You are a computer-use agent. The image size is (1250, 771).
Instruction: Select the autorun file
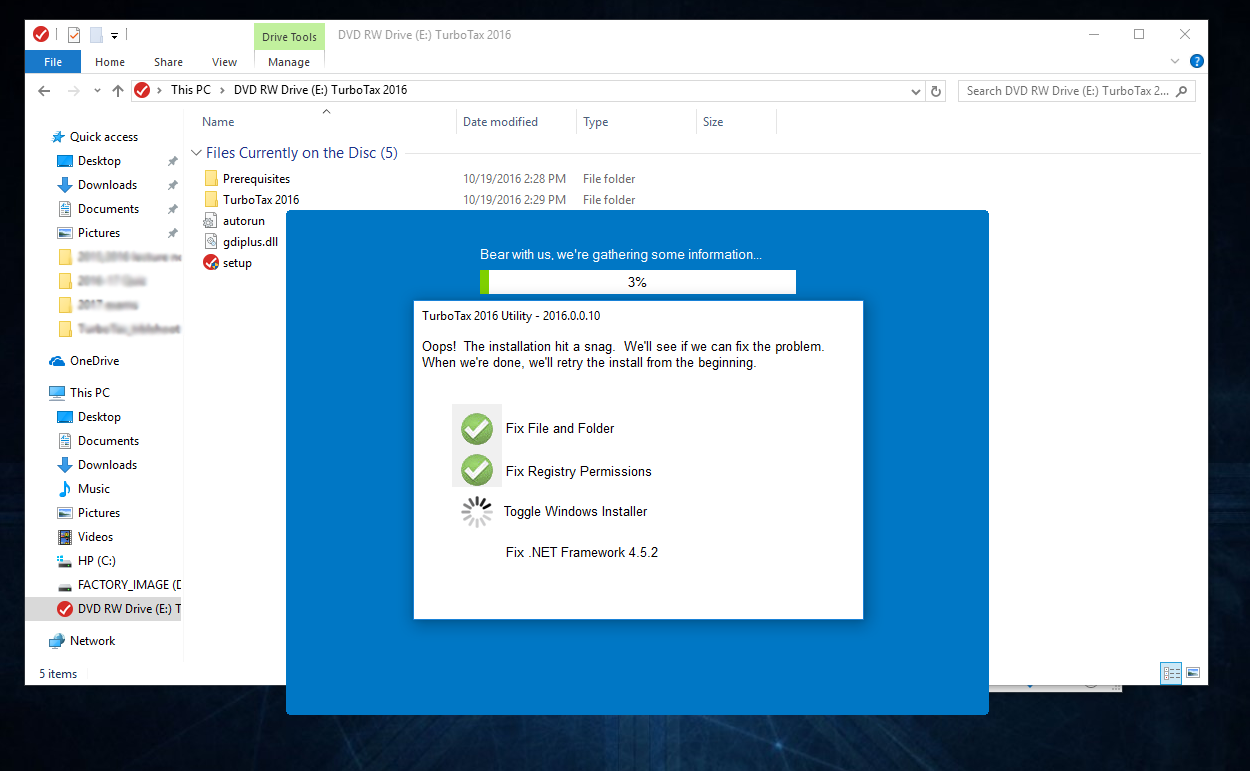tap(243, 221)
